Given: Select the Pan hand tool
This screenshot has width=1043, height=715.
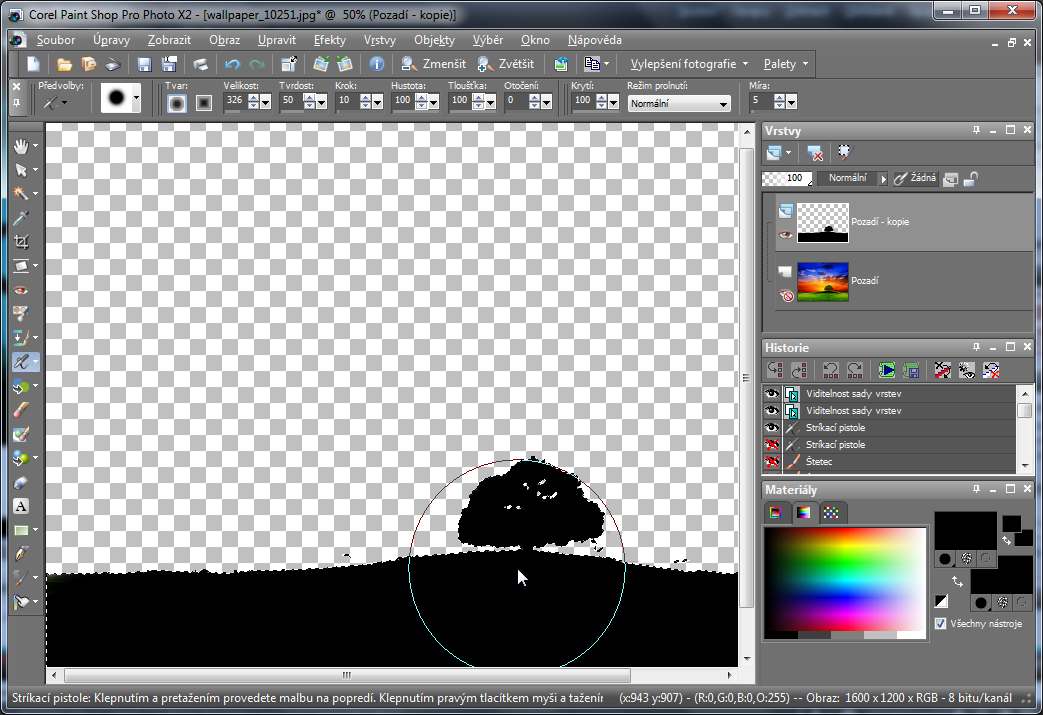Looking at the screenshot, I should tap(21, 146).
